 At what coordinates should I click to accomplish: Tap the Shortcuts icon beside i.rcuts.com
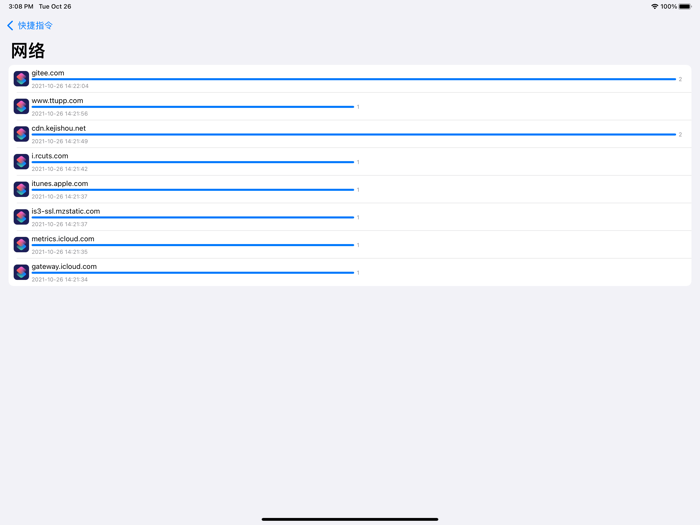tap(21, 161)
